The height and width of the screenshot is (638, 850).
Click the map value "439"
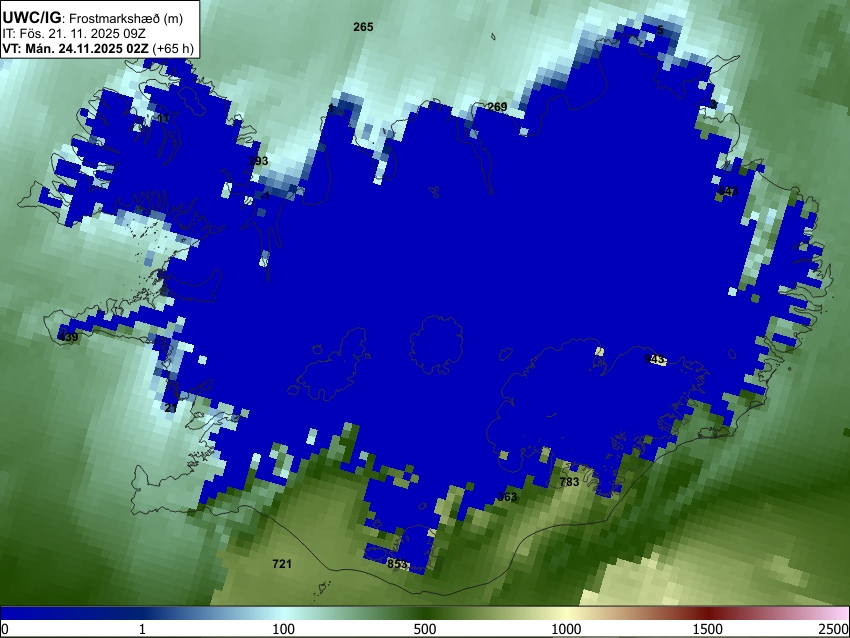(x=68, y=337)
